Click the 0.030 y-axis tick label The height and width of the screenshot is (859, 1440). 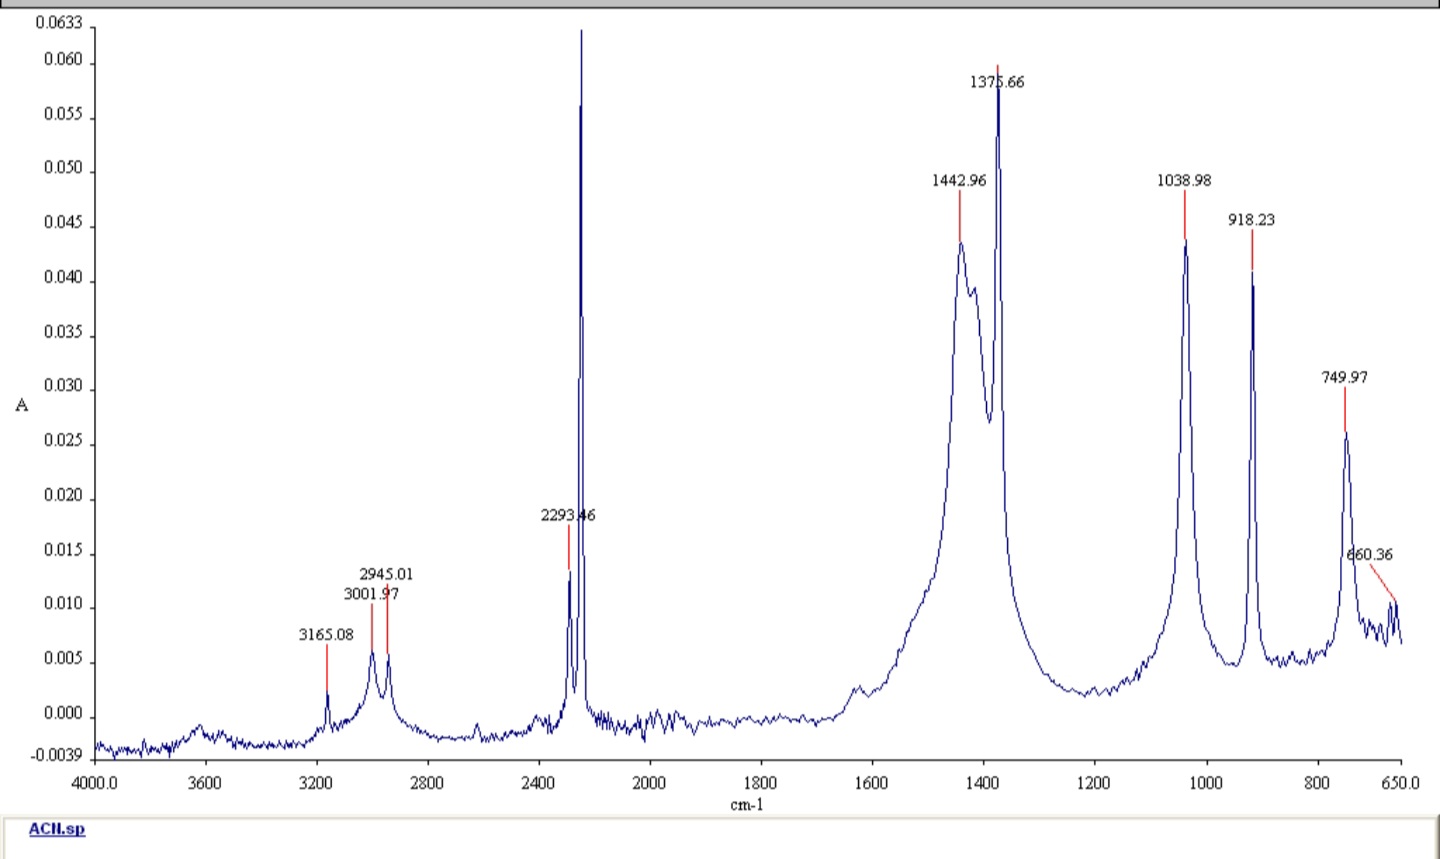64,388
